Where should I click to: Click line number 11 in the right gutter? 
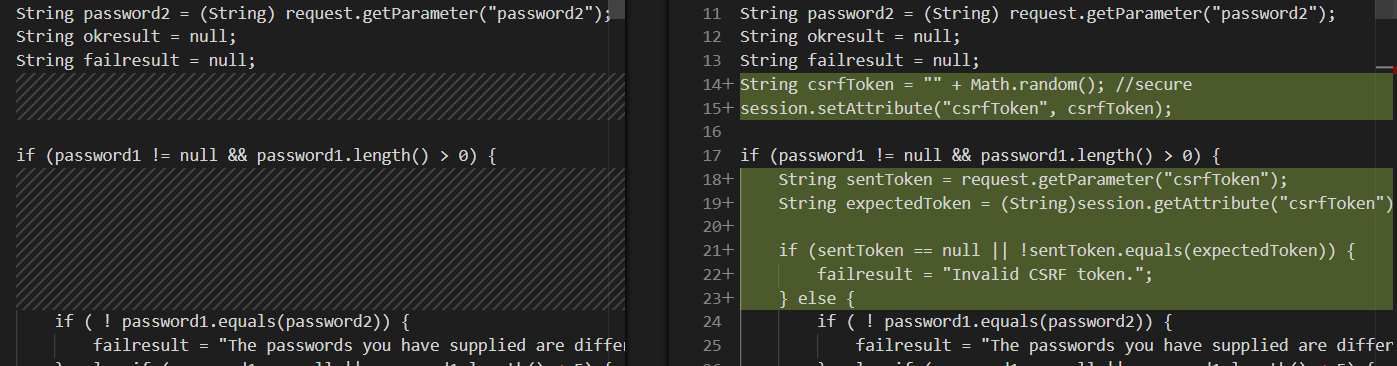(x=711, y=13)
